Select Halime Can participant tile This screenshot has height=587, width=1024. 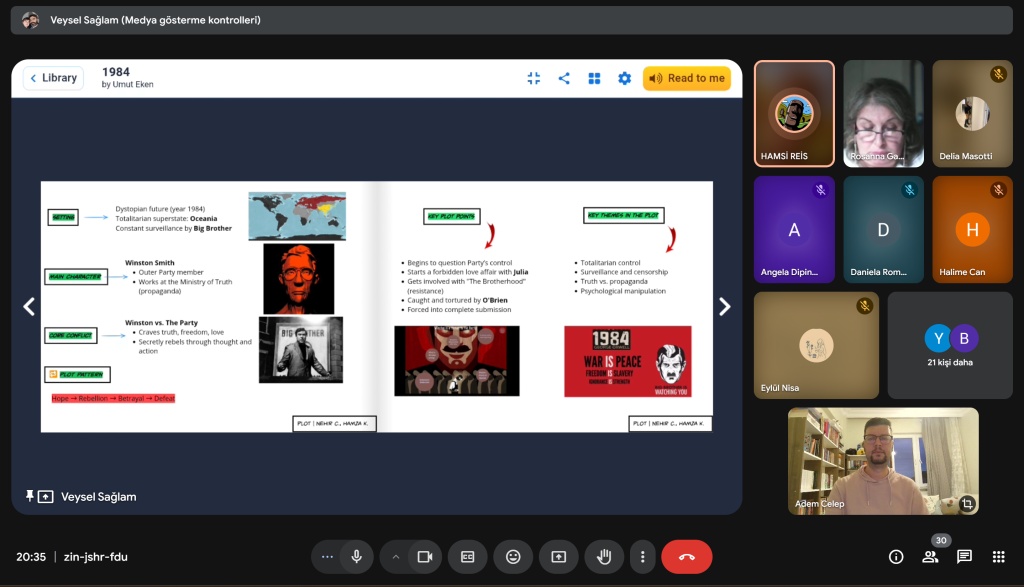click(972, 229)
